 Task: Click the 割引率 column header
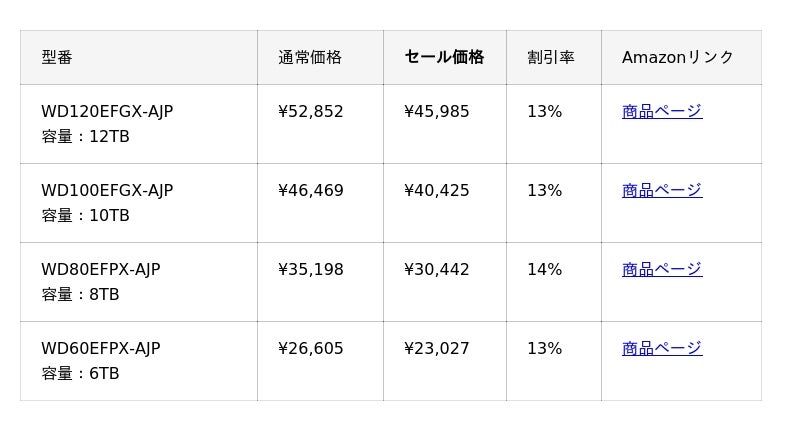[551, 58]
